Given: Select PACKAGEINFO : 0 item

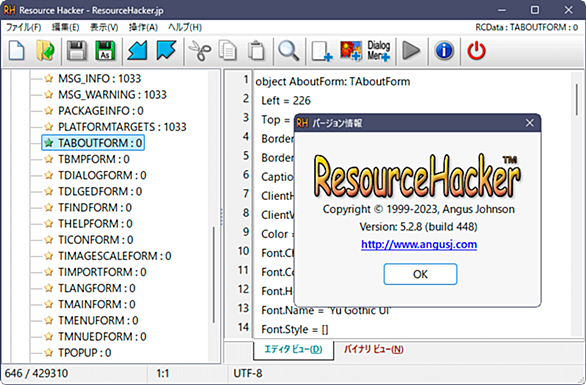Looking at the screenshot, I should pyautogui.click(x=101, y=111).
